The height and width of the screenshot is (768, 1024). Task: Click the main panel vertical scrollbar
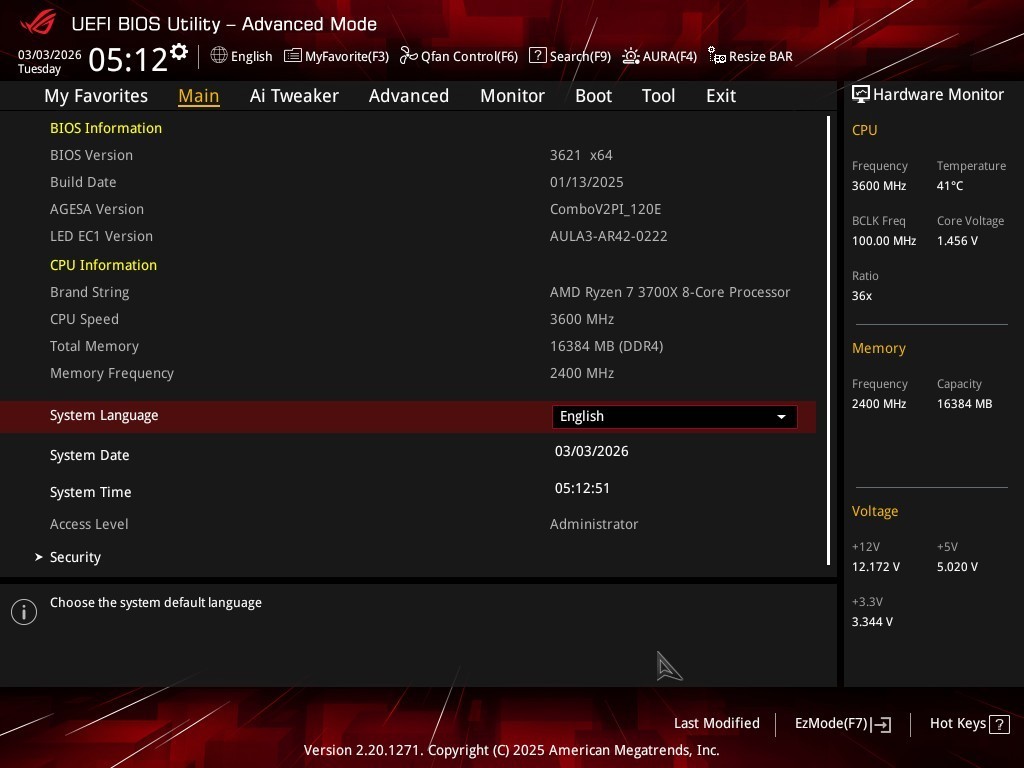[x=828, y=340]
